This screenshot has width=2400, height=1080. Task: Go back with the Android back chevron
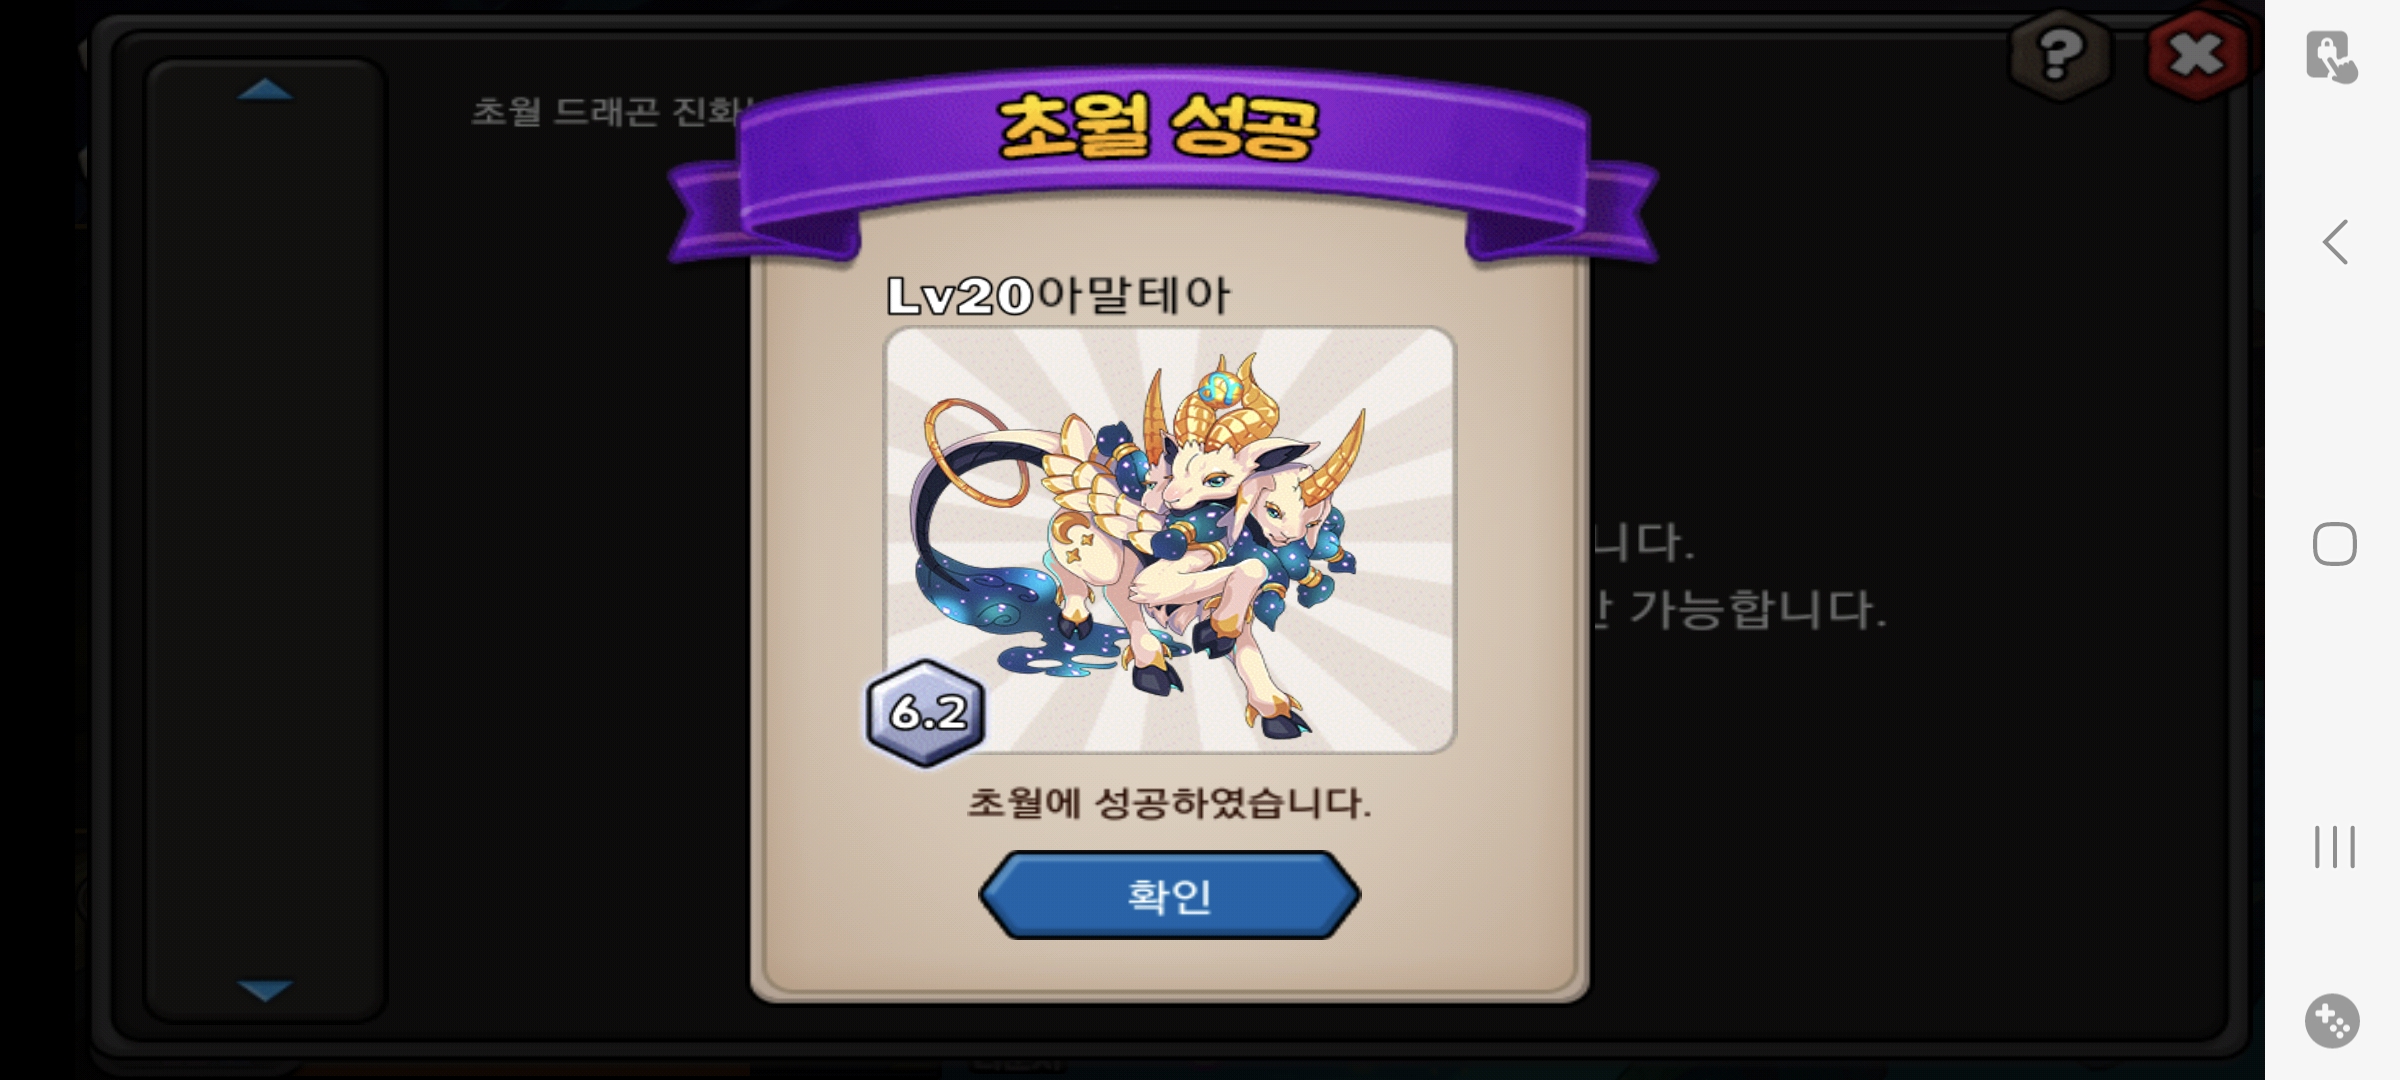(x=2335, y=242)
